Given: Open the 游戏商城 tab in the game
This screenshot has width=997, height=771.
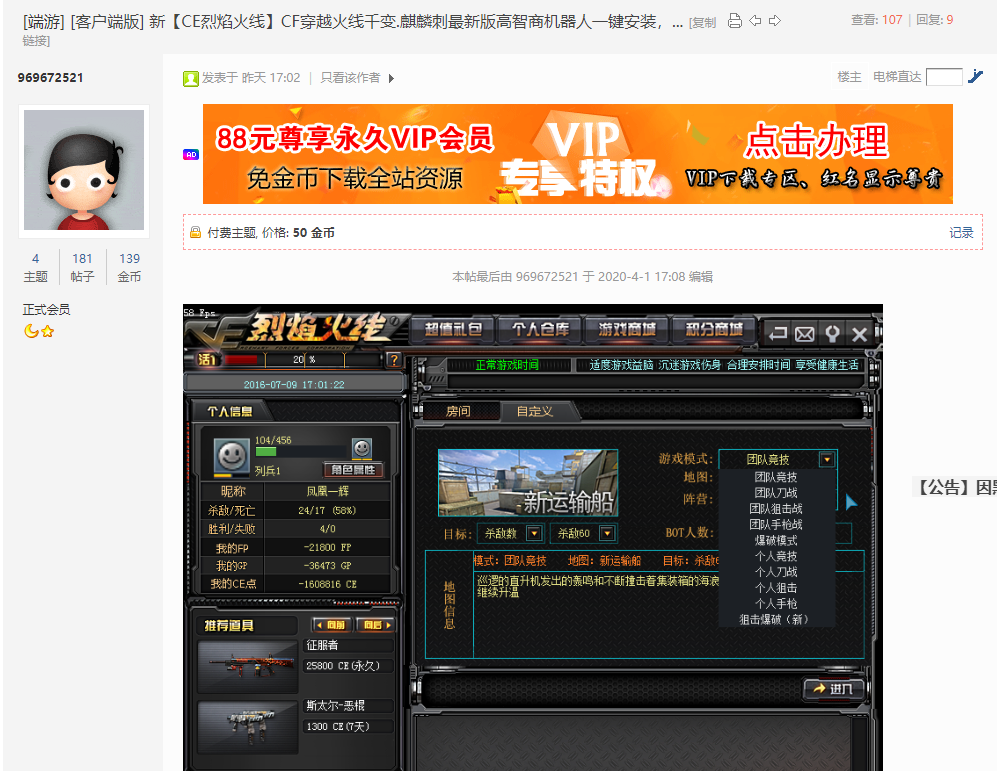Looking at the screenshot, I should pos(627,329).
